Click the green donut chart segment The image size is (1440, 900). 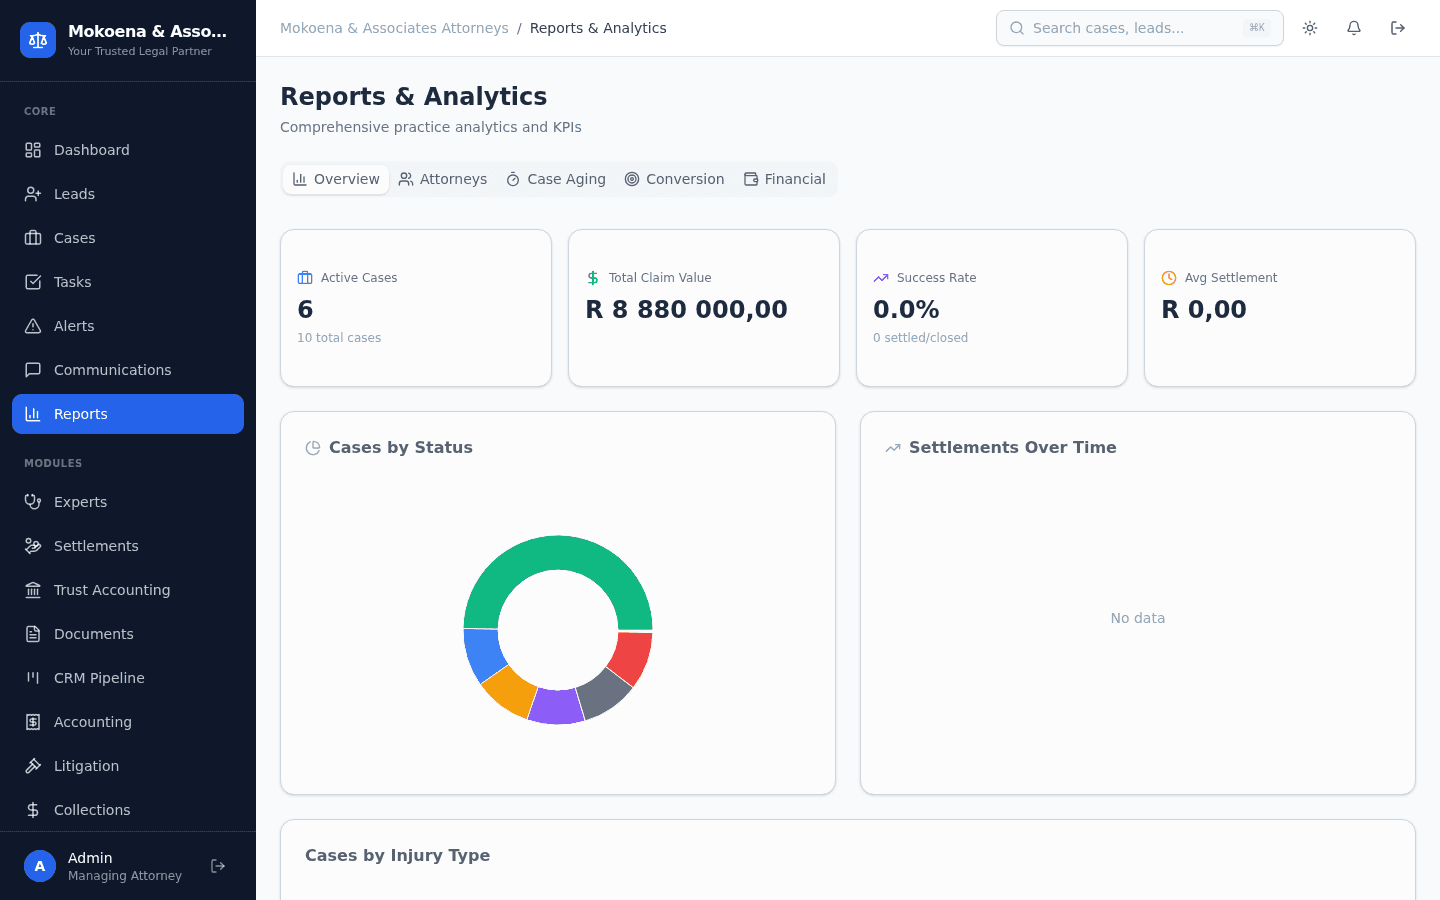coord(558,553)
